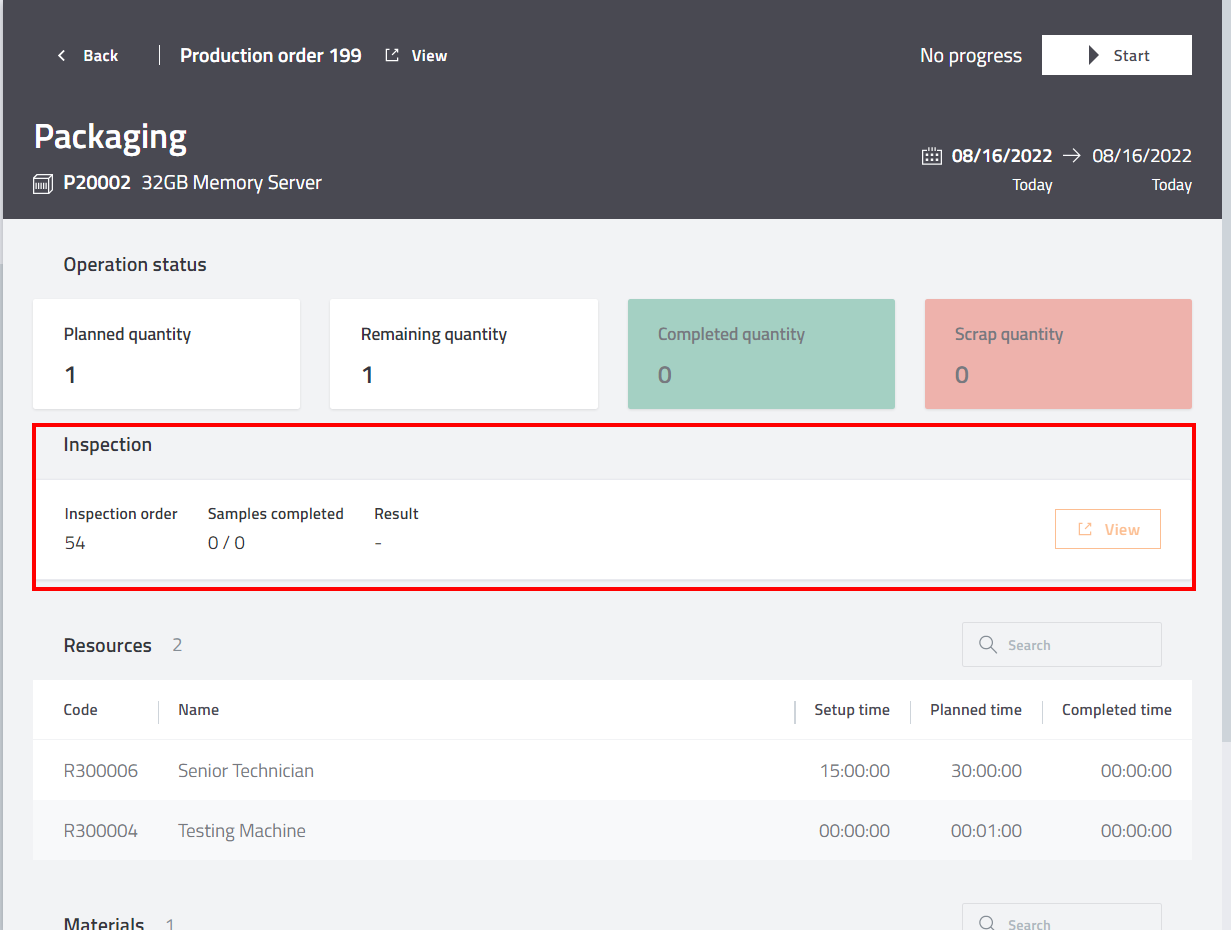The width and height of the screenshot is (1231, 930).
Task: Click the play triangle icon in Start
Action: point(1094,56)
